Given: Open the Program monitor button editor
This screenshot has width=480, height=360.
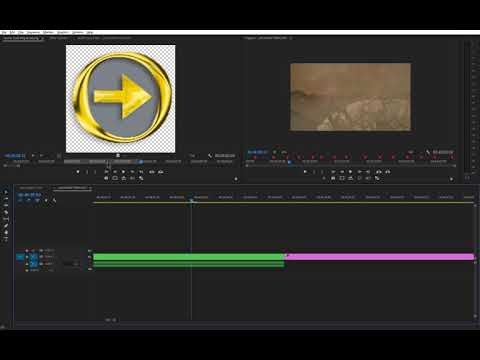Looking at the screenshot, I should [x=451, y=179].
